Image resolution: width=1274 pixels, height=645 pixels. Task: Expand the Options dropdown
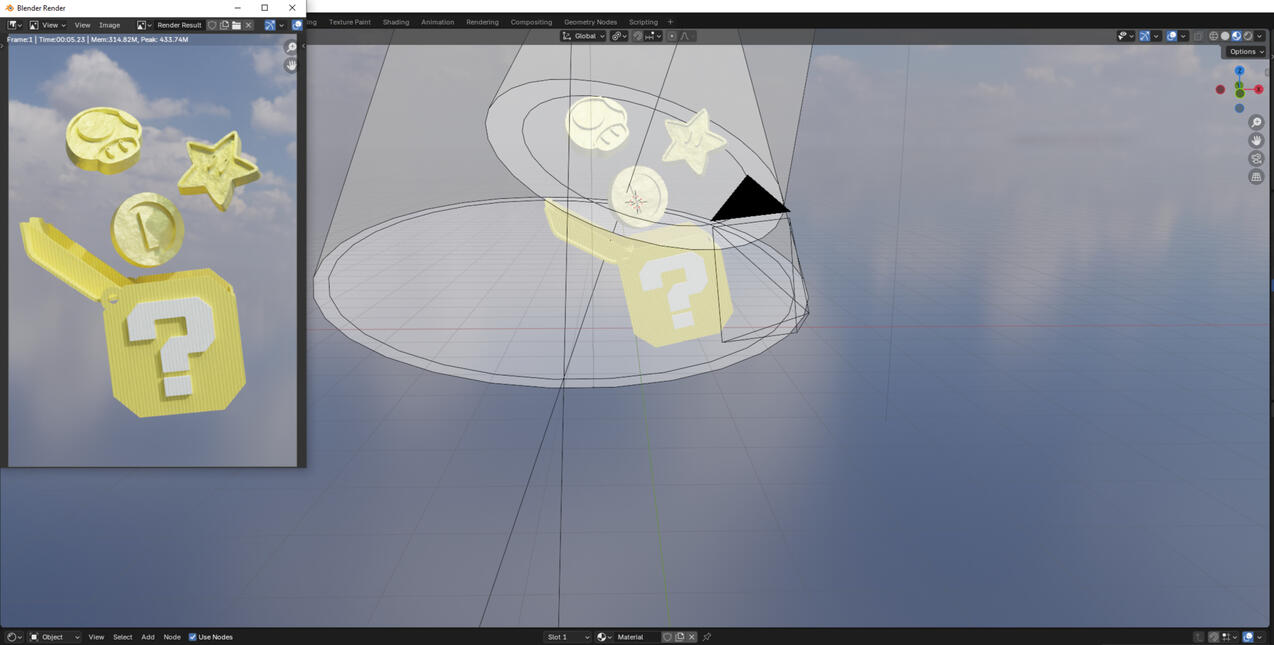point(1246,52)
